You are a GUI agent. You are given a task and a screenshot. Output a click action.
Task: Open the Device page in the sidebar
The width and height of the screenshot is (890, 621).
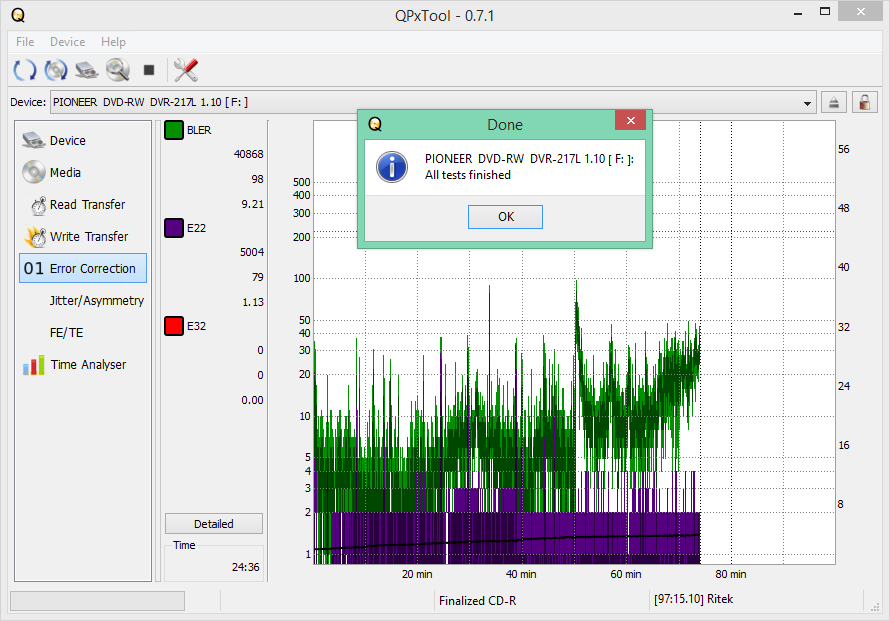click(x=83, y=140)
